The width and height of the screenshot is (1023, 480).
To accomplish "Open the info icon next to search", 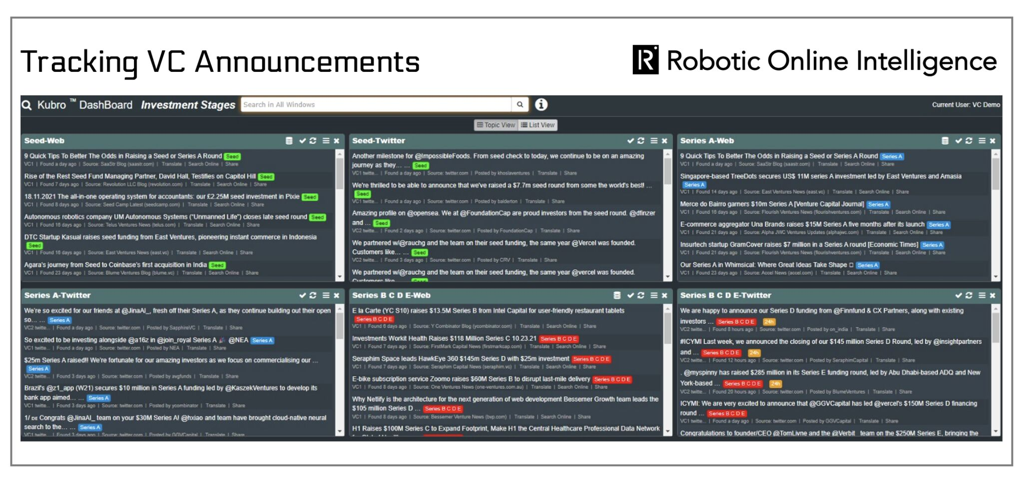I will click(x=541, y=105).
